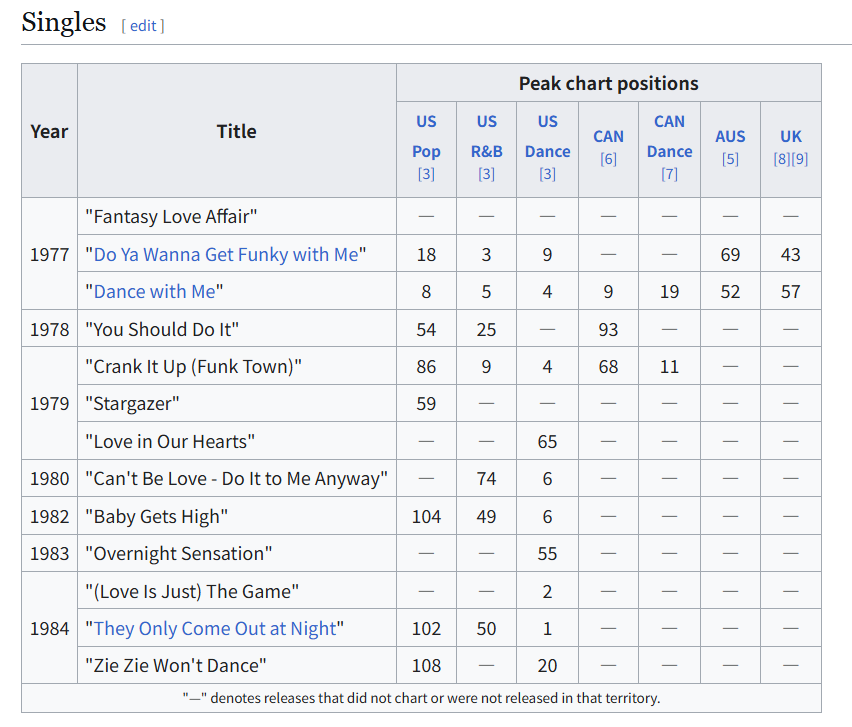Select the "Stargazer" title cell

237,404
